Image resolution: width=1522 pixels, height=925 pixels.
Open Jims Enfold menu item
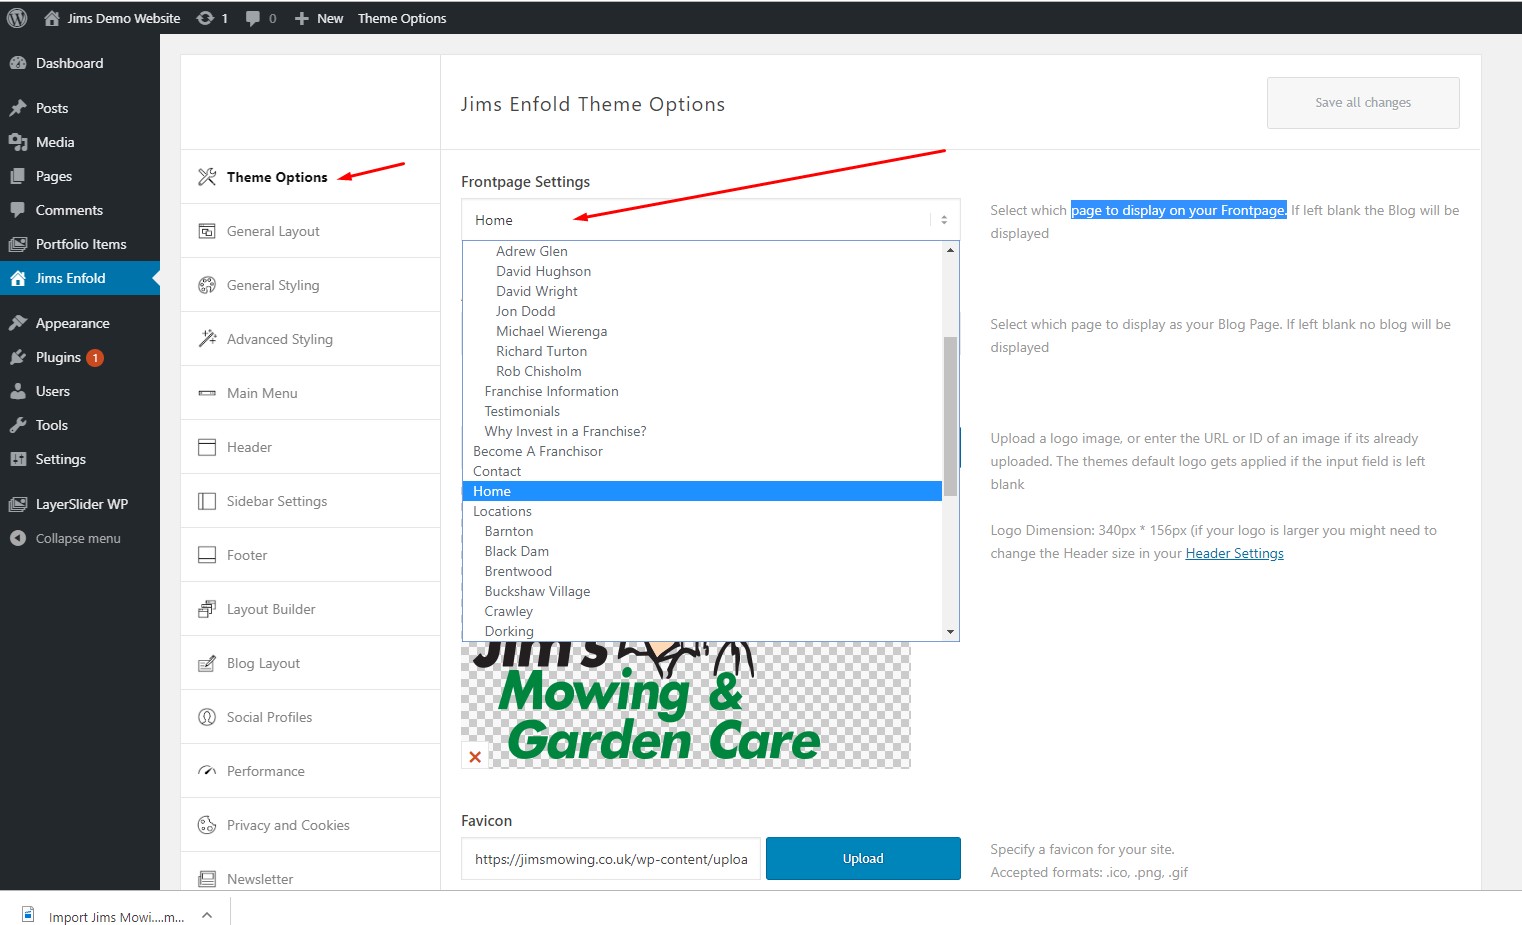(x=80, y=278)
